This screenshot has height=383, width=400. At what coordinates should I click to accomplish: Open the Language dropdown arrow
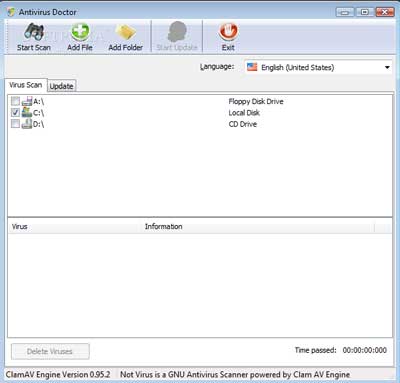point(387,68)
